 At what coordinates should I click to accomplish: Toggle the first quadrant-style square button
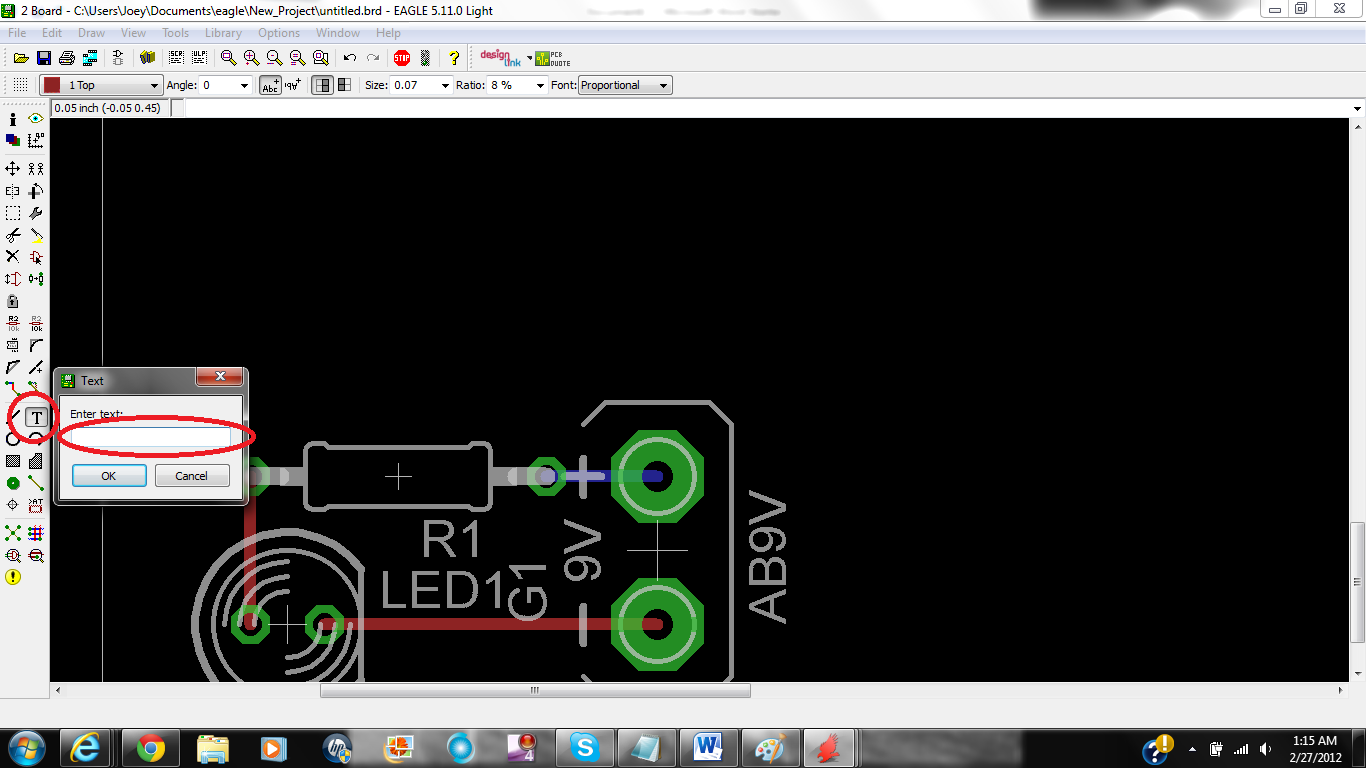click(x=322, y=85)
